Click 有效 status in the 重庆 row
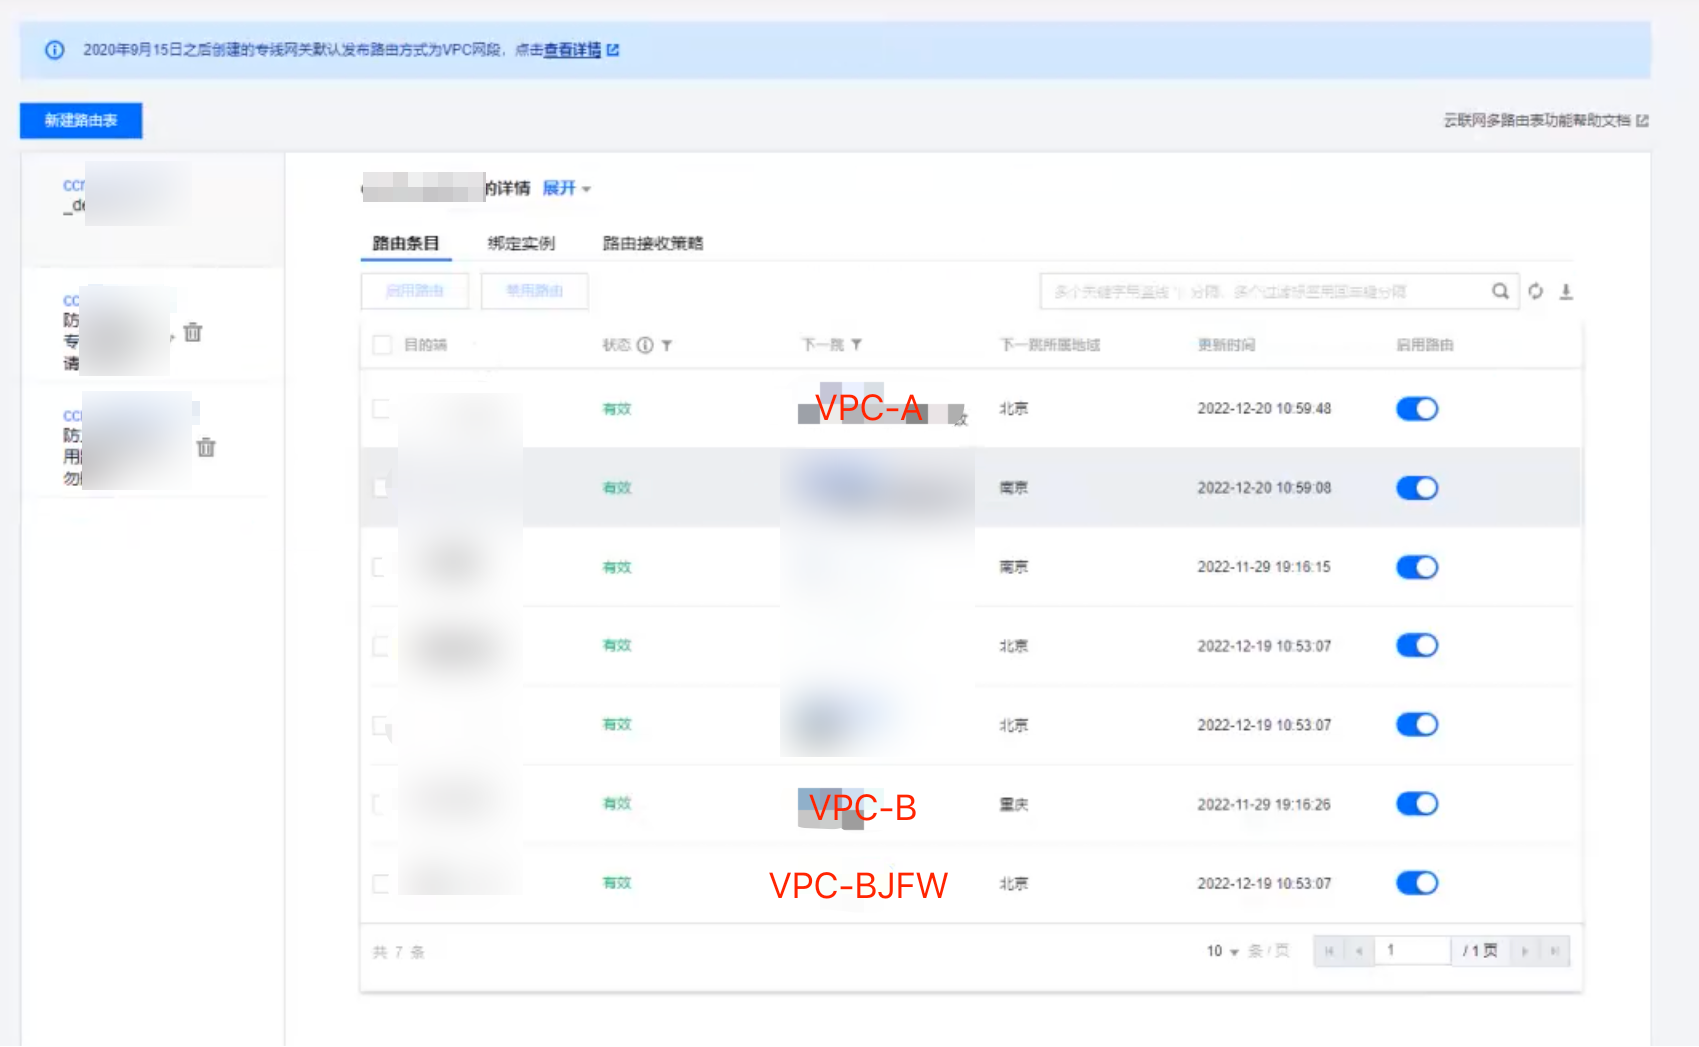This screenshot has height=1047, width=1699. [617, 804]
